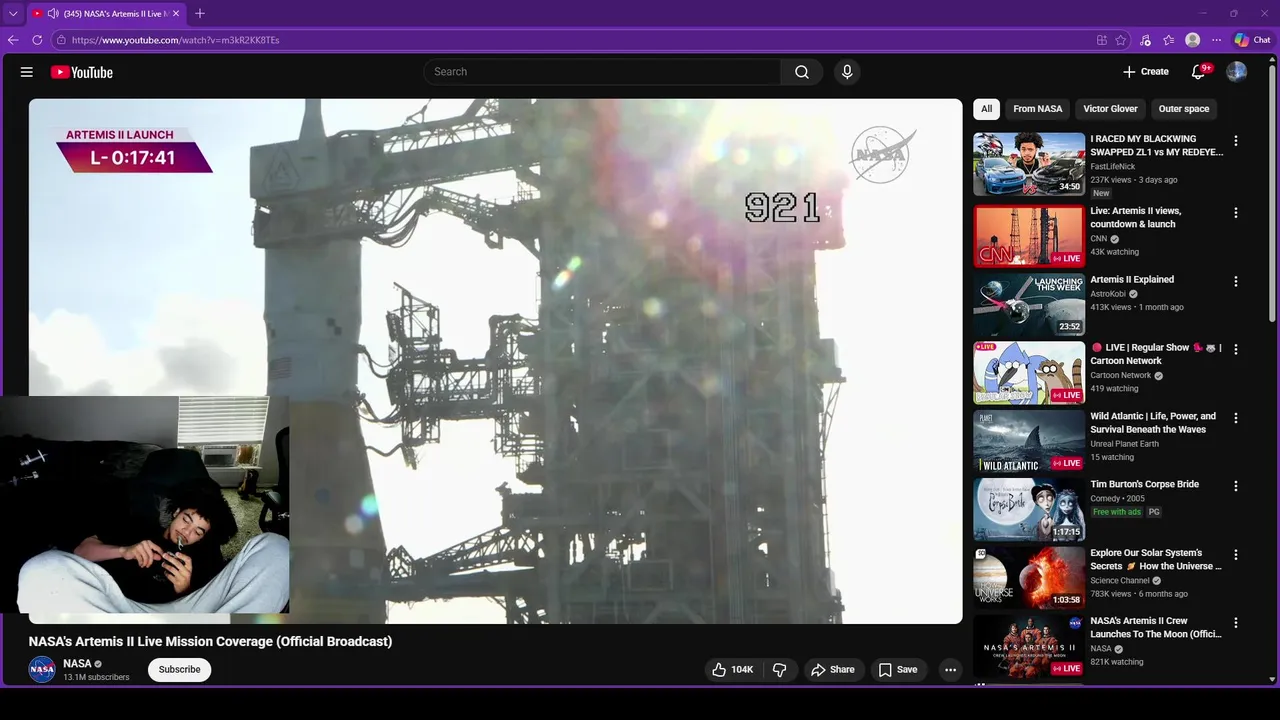The width and height of the screenshot is (1280, 720).
Task: Click Science Channel name text
Action: [x=1120, y=580]
